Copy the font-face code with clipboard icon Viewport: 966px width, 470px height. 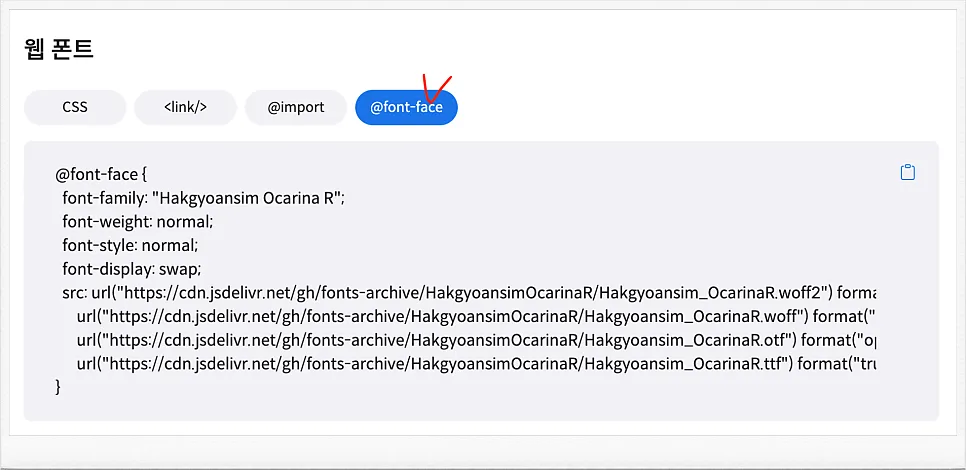click(907, 172)
